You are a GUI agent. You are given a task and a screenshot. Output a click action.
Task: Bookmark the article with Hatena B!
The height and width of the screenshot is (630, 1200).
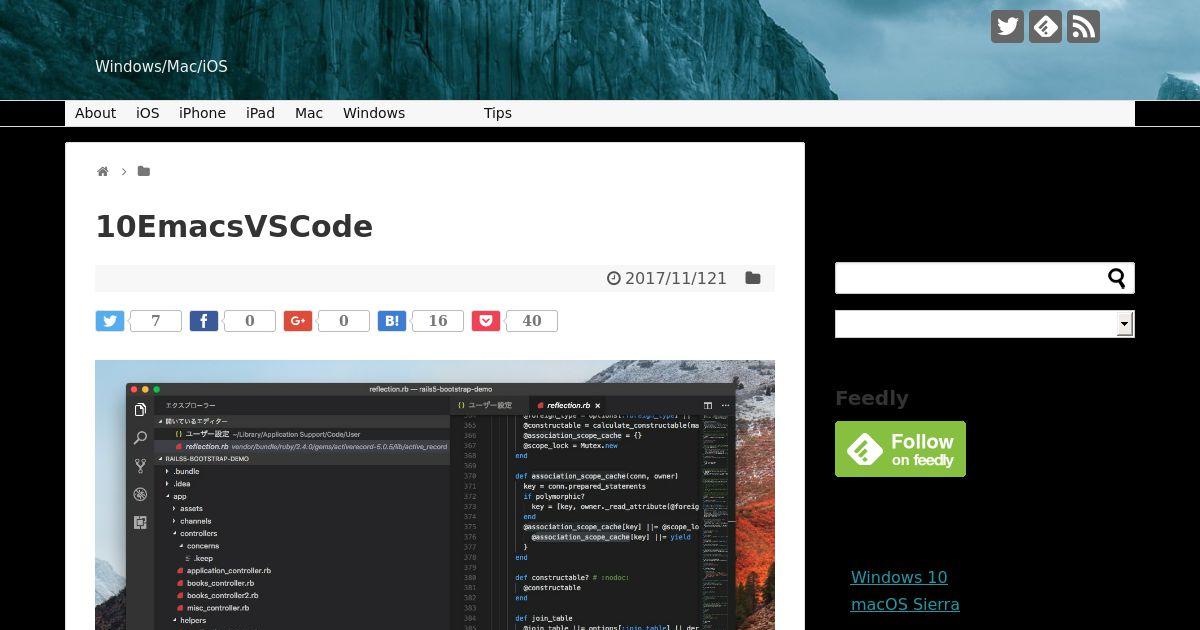tap(392, 321)
